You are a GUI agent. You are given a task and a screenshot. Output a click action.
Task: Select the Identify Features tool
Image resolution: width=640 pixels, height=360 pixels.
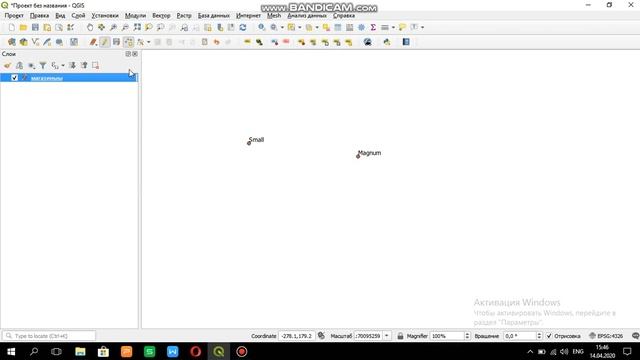coord(262,27)
